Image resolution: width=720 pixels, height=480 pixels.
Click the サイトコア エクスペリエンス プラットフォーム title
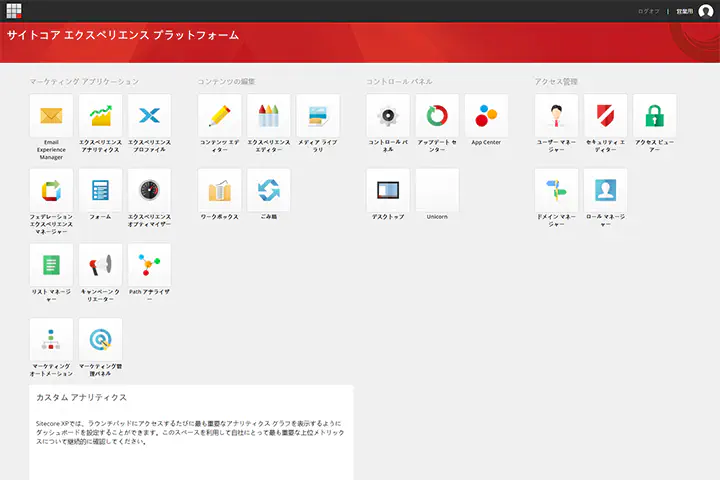[x=123, y=35]
